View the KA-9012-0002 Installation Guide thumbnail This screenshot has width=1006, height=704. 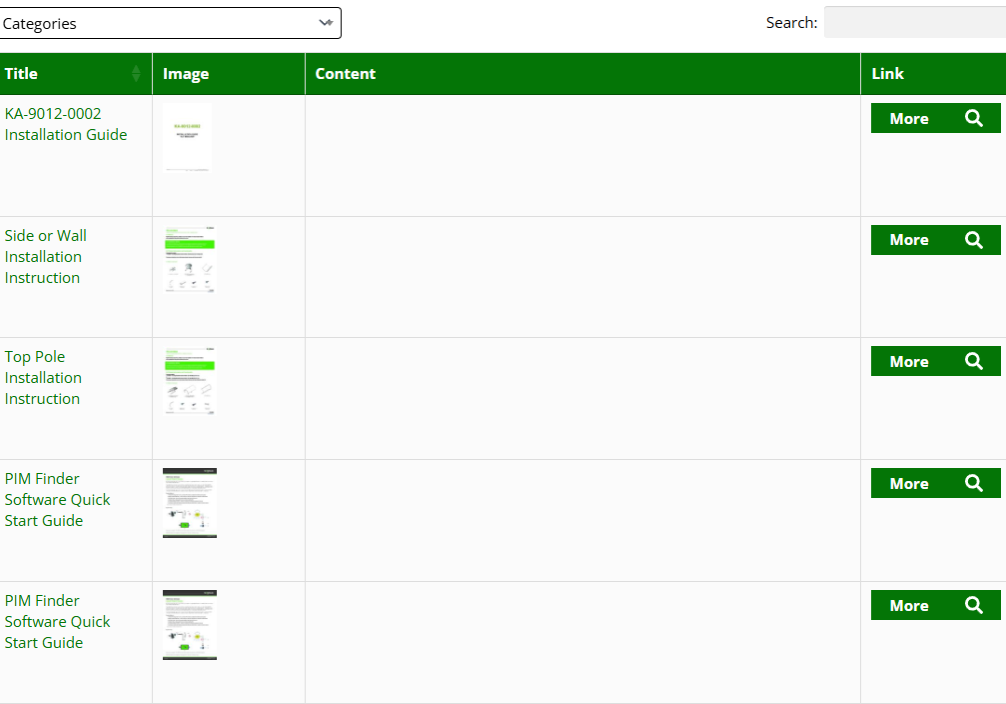click(187, 138)
